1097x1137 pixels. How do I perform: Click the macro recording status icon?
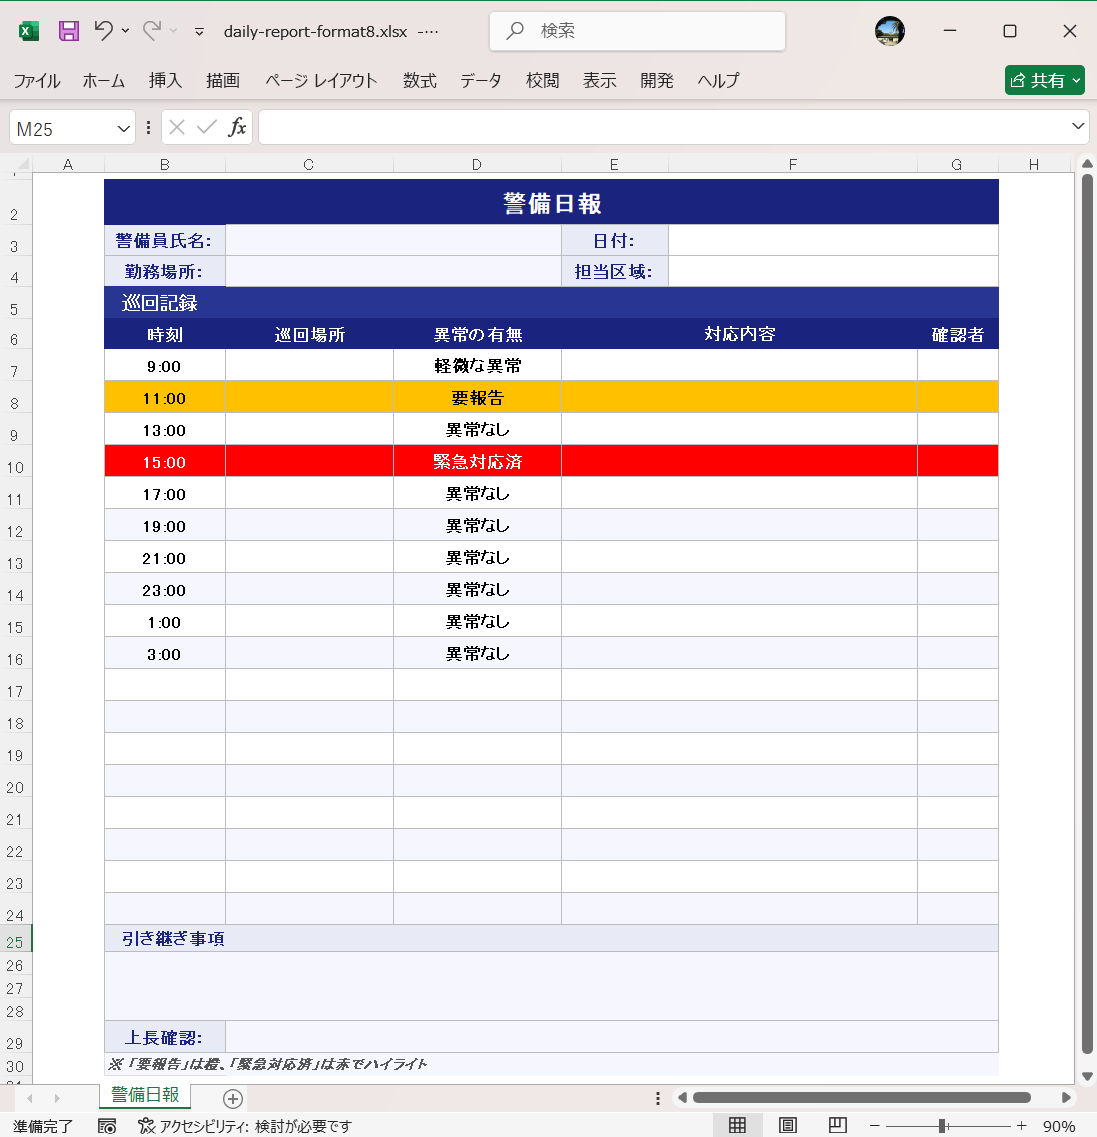(107, 1126)
